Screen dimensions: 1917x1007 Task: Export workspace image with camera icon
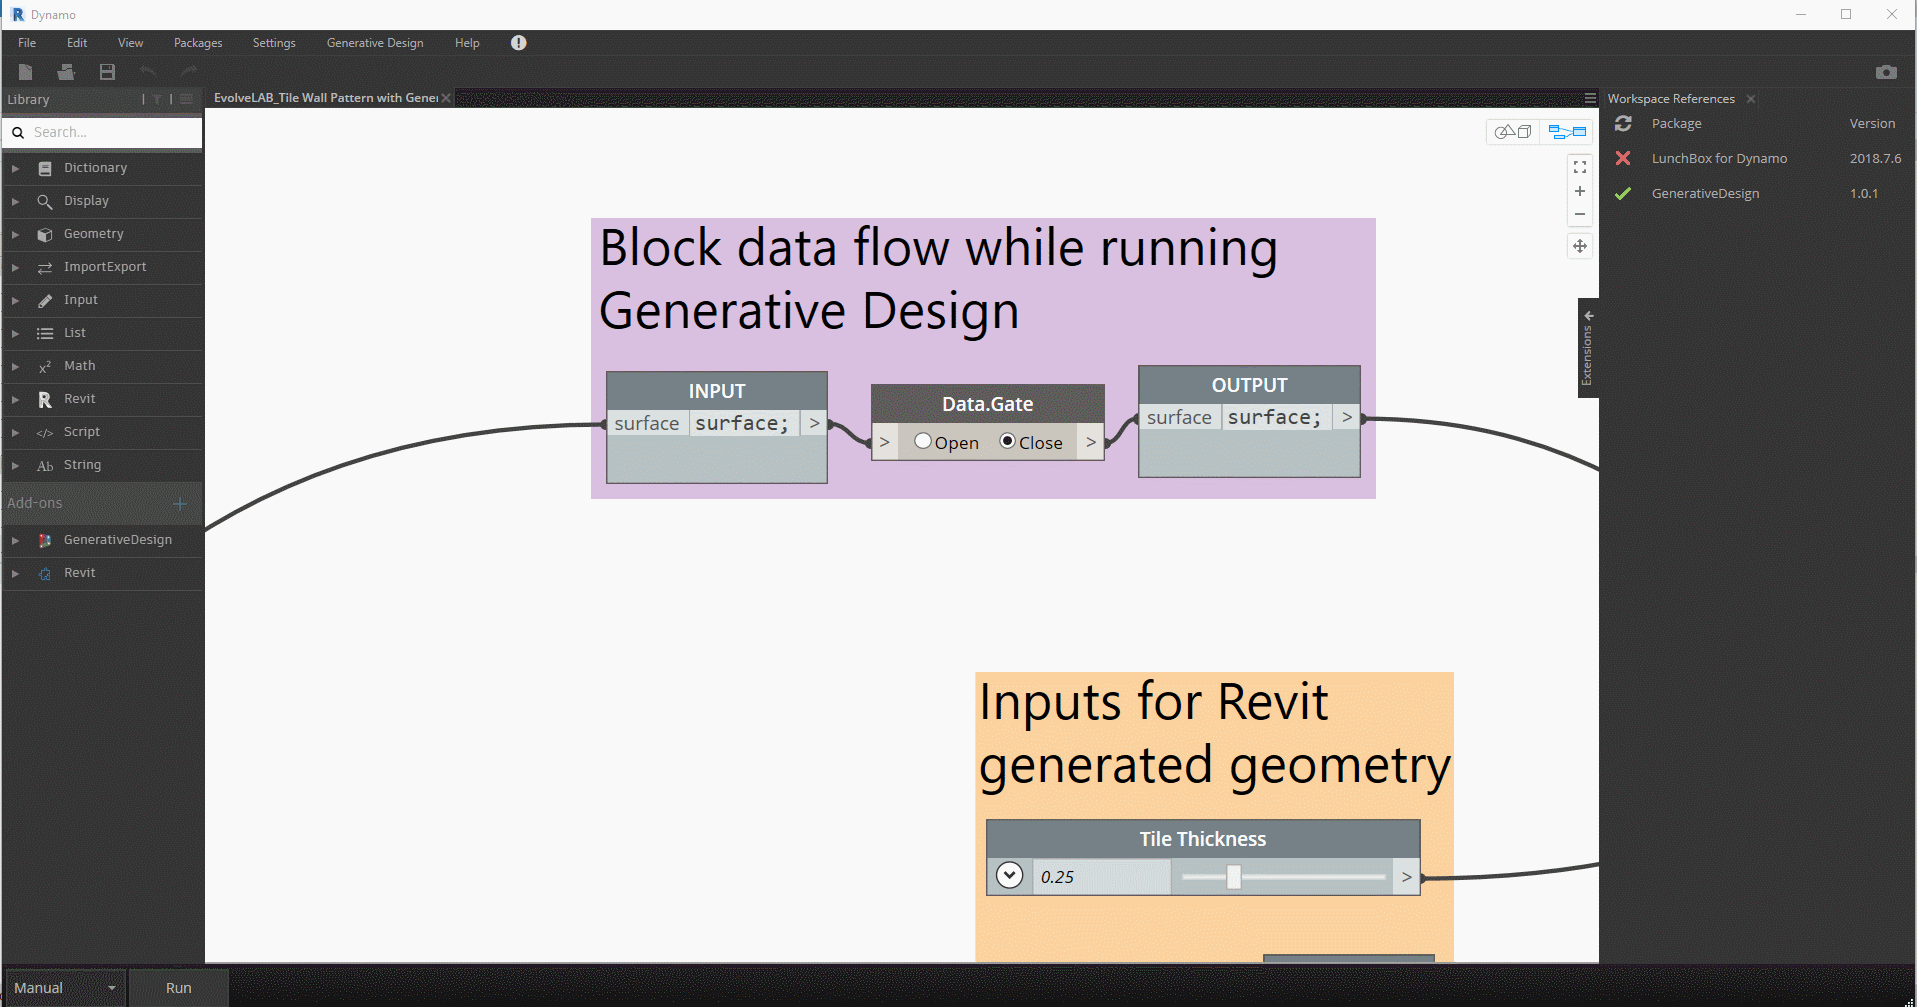1886,72
